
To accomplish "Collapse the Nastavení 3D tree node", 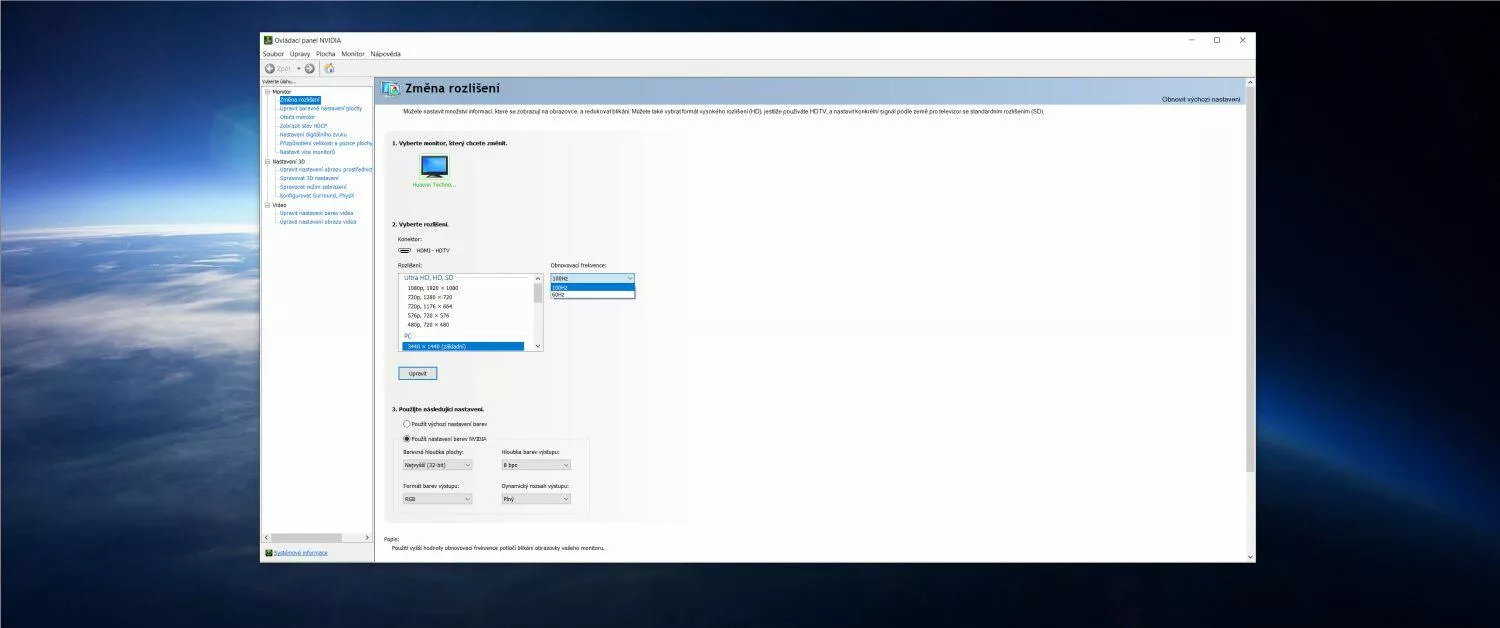I will click(x=267, y=161).
